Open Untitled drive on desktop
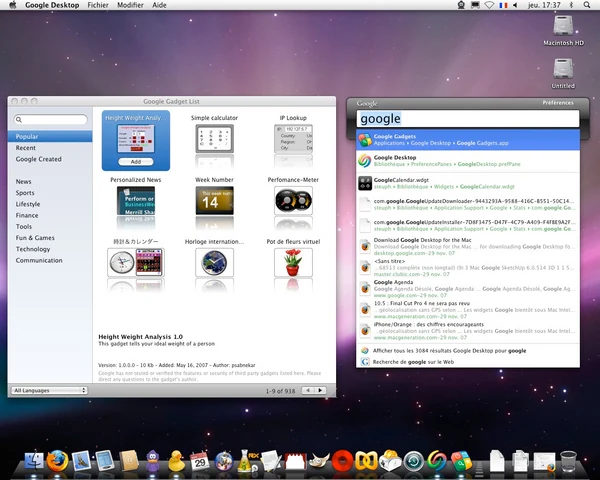 tap(563, 73)
